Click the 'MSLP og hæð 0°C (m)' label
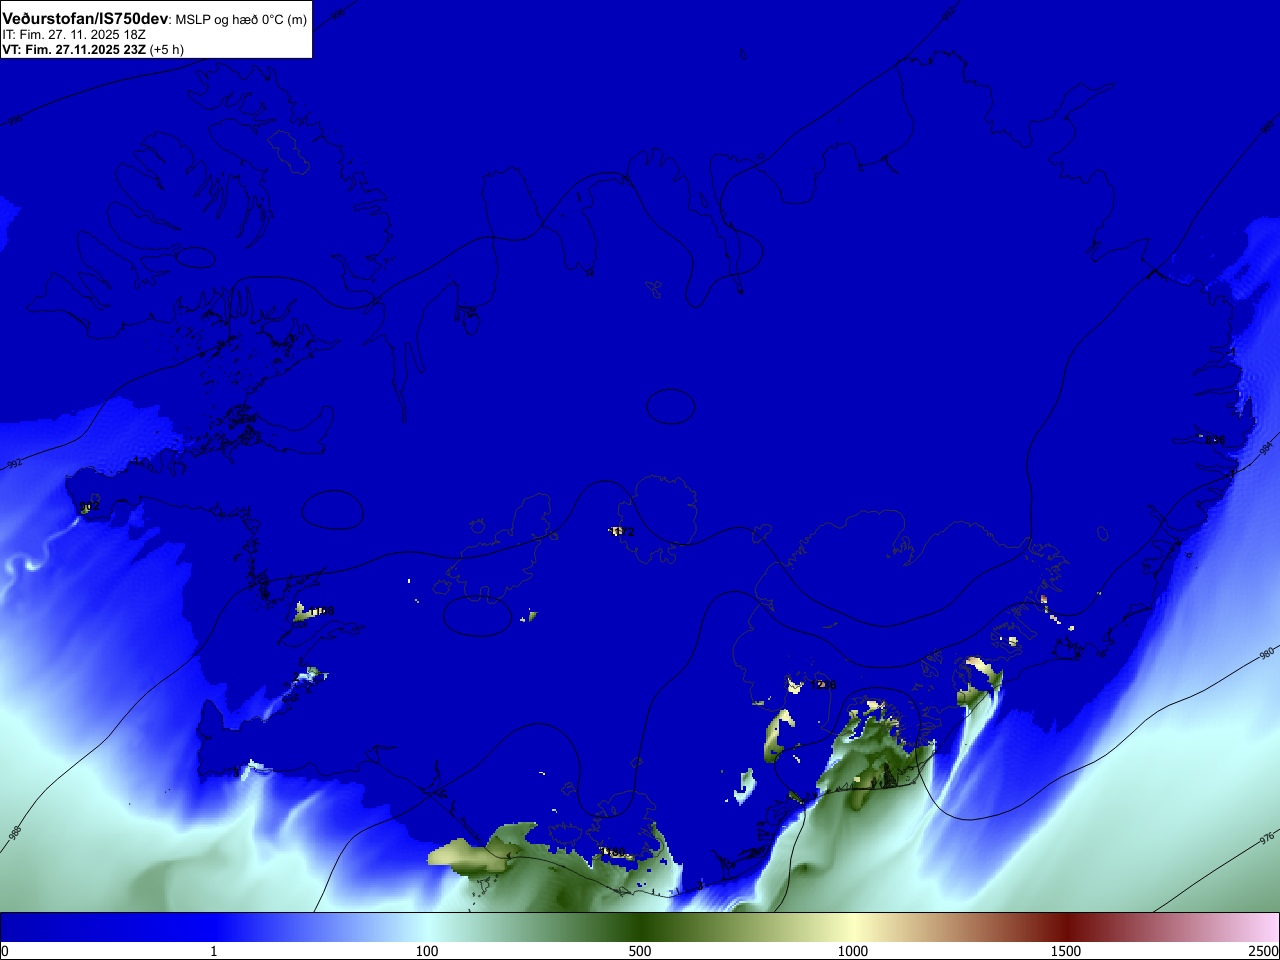This screenshot has width=1280, height=960. coord(241,20)
